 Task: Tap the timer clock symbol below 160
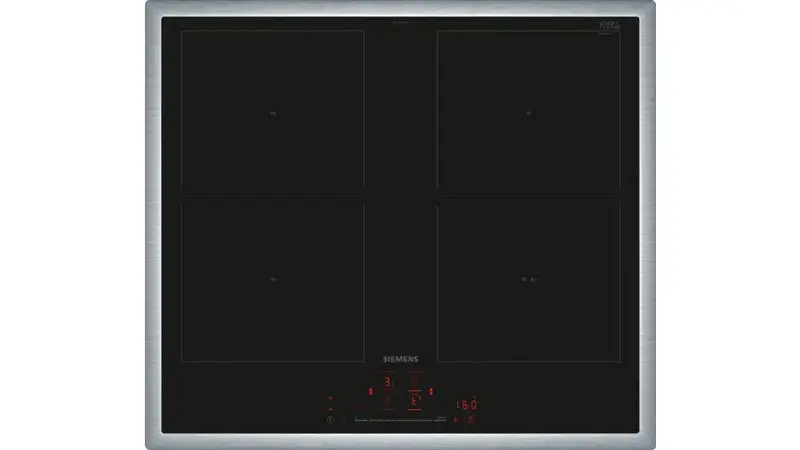tap(470, 419)
